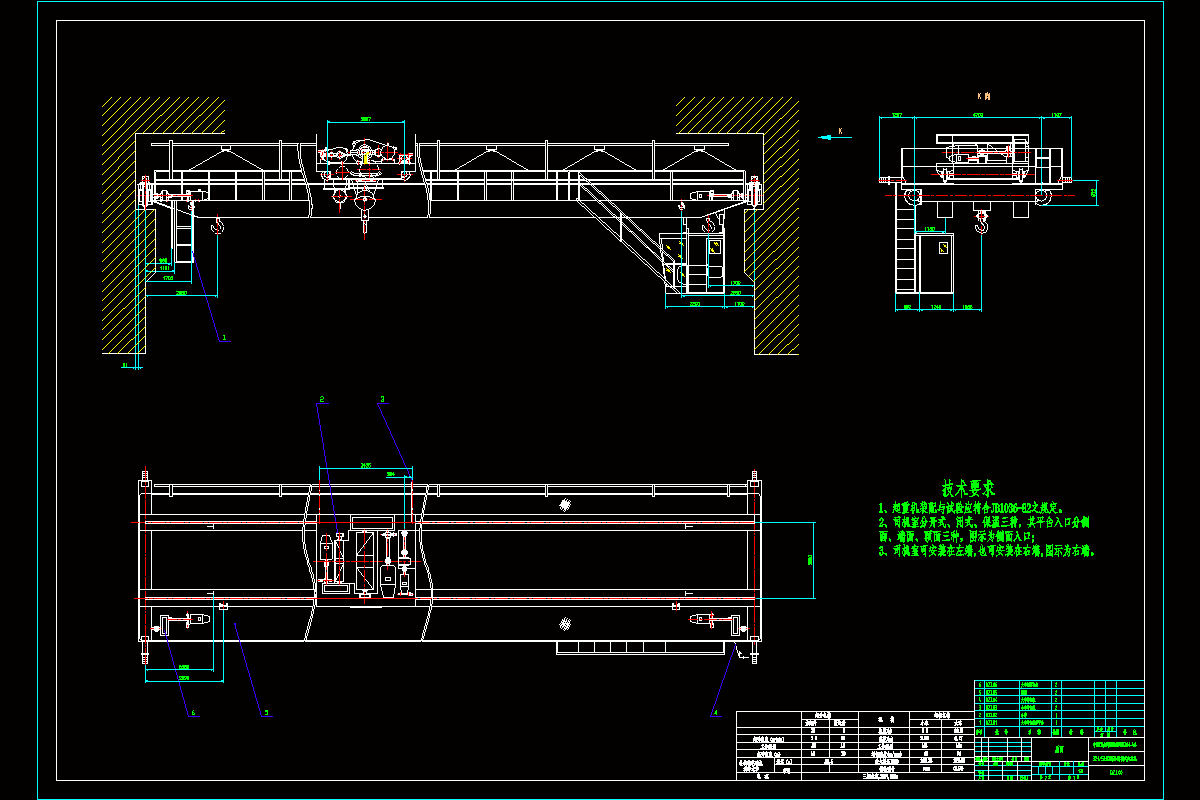Image resolution: width=1200 pixels, height=800 pixels.
Task: Click the green 技术要求 heading
Action: (x=969, y=489)
